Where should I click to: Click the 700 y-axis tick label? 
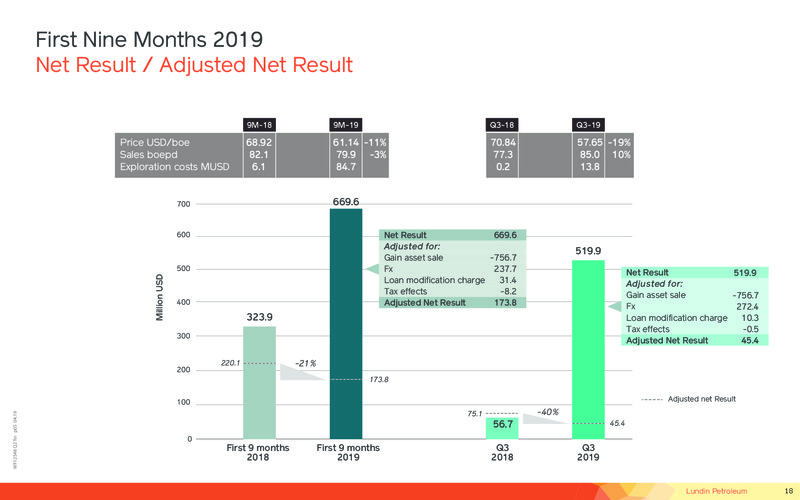click(x=184, y=204)
